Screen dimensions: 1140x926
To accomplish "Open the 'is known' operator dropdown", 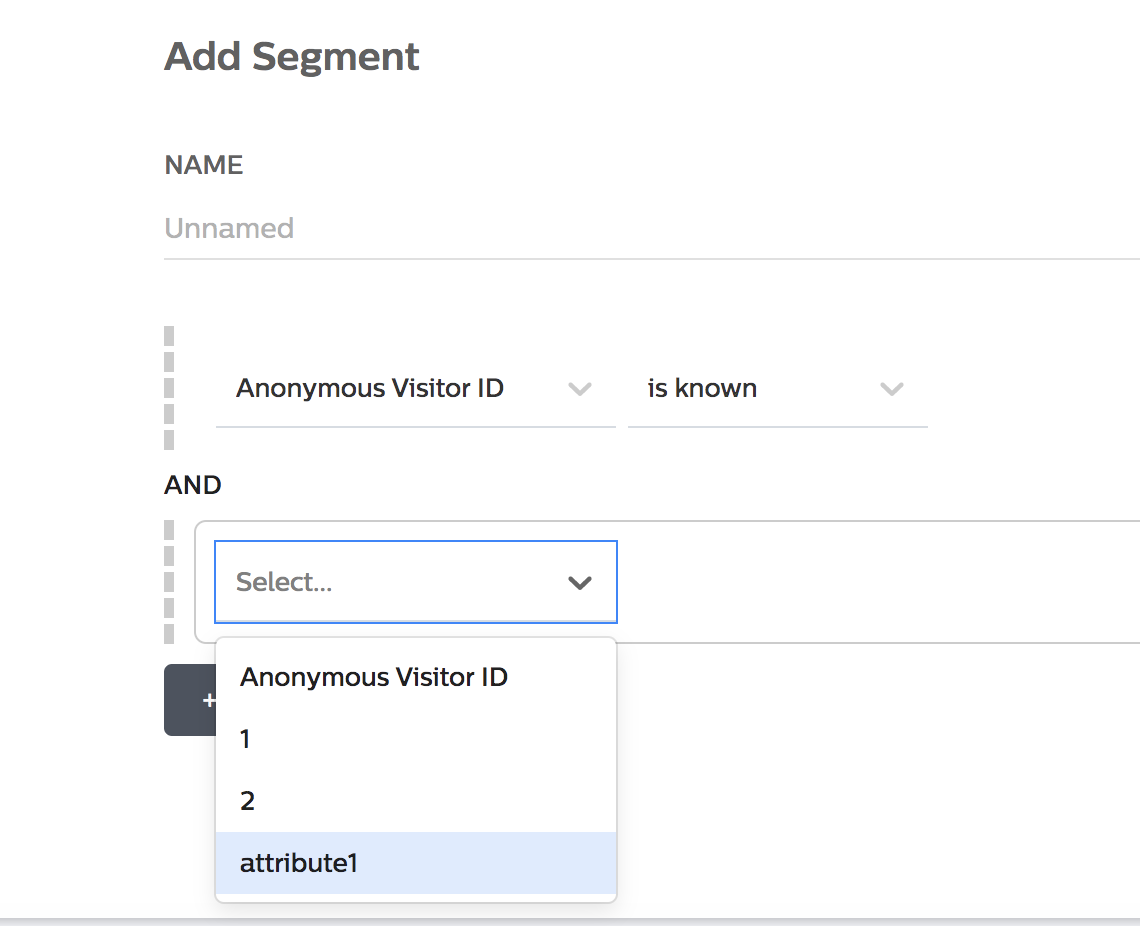I will (x=777, y=389).
